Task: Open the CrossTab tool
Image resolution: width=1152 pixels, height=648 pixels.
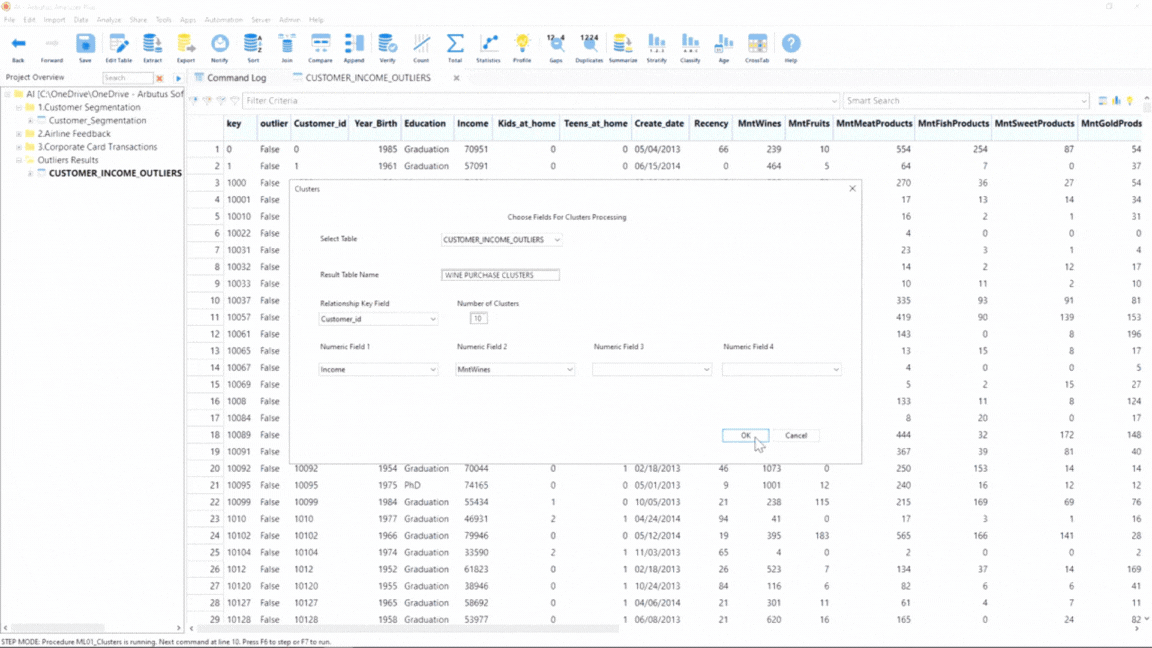Action: (x=757, y=44)
